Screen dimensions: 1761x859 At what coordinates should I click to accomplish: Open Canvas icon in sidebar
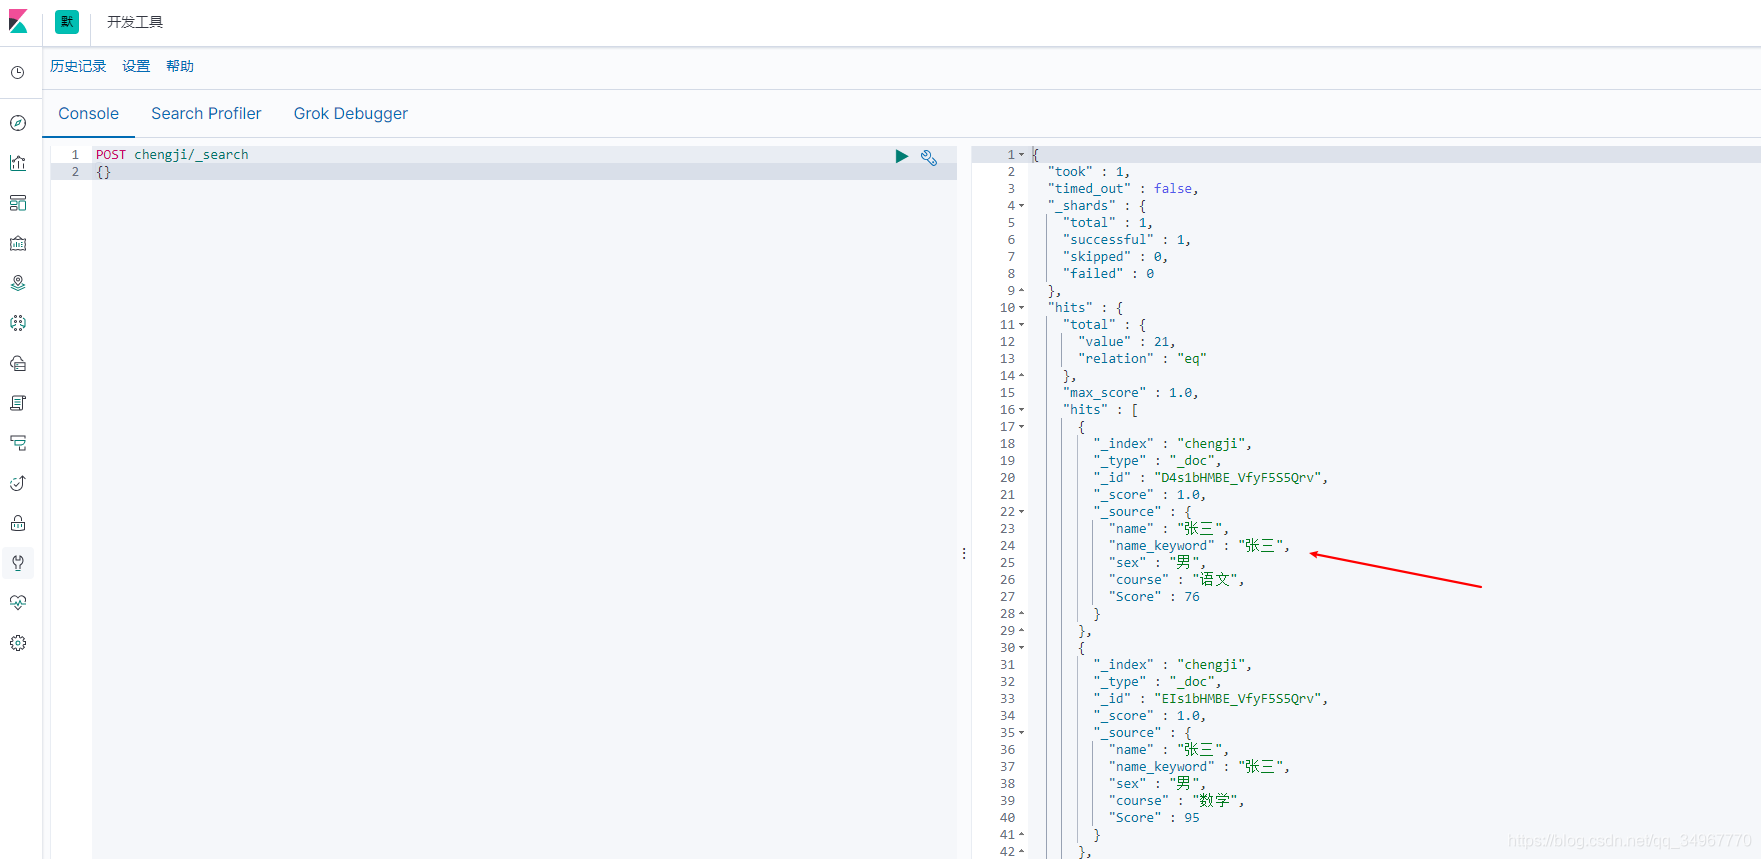18,243
